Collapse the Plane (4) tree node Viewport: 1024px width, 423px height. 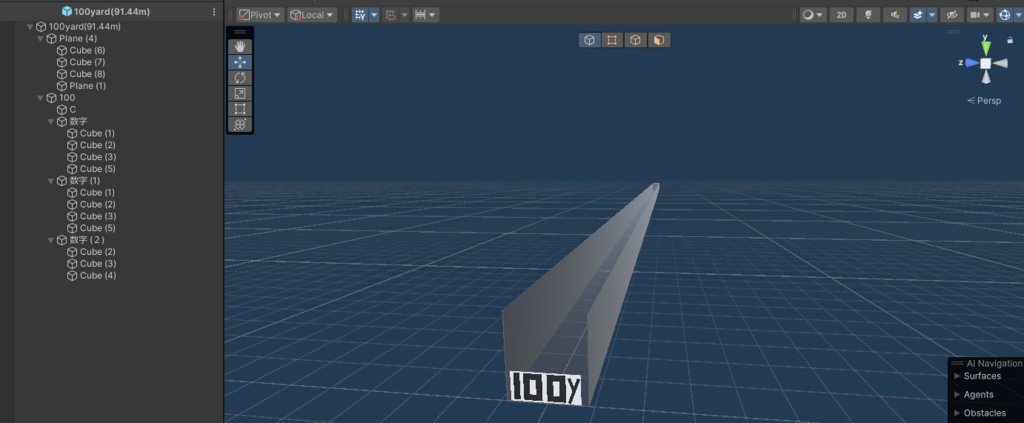(40, 39)
